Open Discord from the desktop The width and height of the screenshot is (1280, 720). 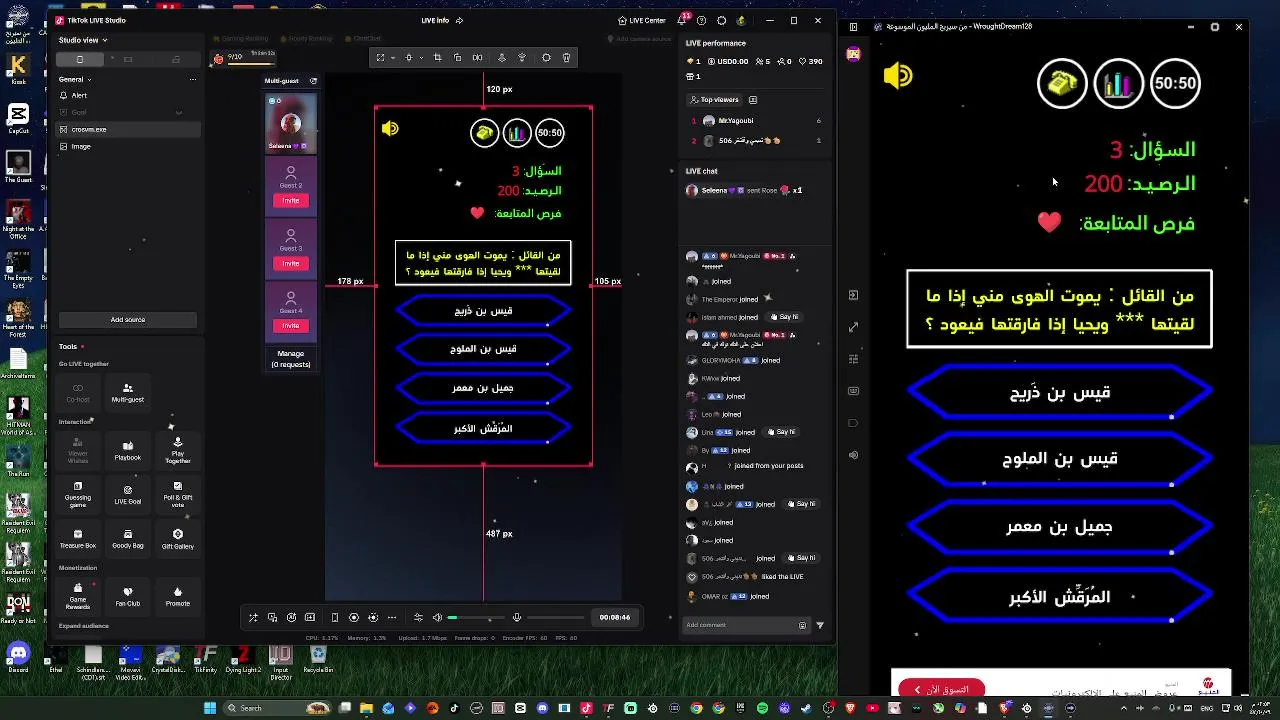tap(18, 656)
